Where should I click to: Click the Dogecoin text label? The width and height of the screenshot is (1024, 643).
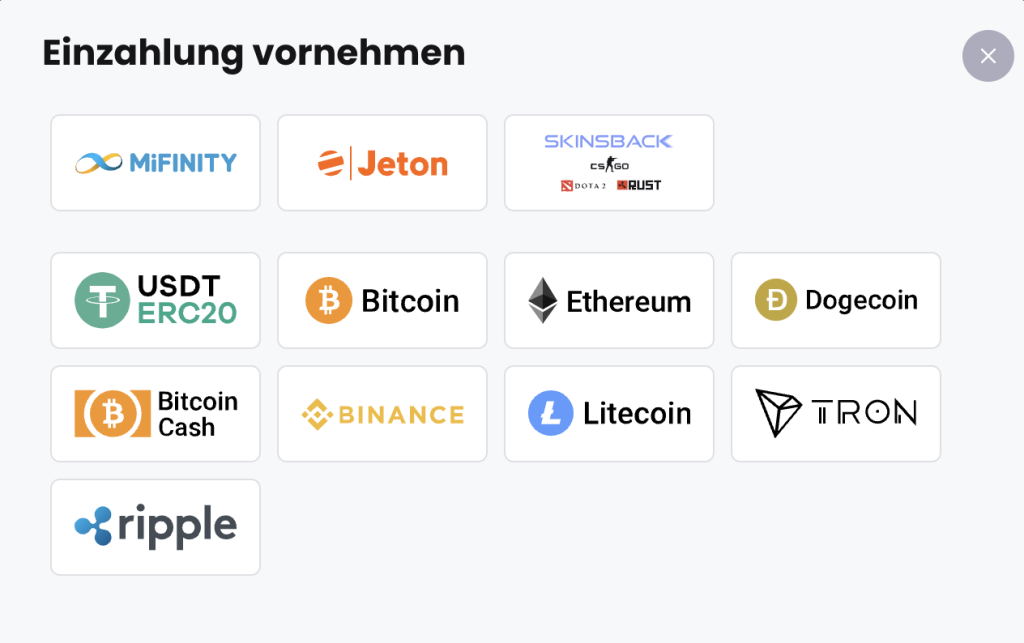pos(861,300)
